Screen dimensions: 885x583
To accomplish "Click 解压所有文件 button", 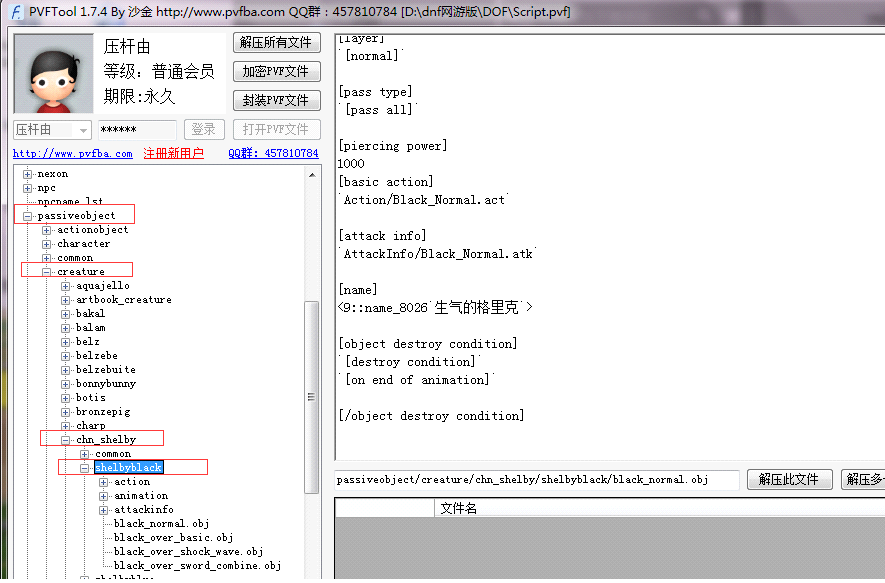I will point(277,42).
